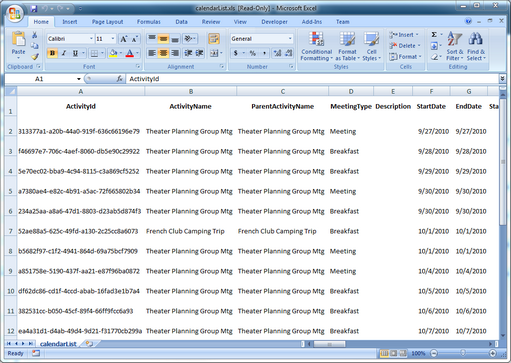This screenshot has height=363, width=511.
Task: Toggle Underline formatting
Action: pyautogui.click(x=75, y=53)
